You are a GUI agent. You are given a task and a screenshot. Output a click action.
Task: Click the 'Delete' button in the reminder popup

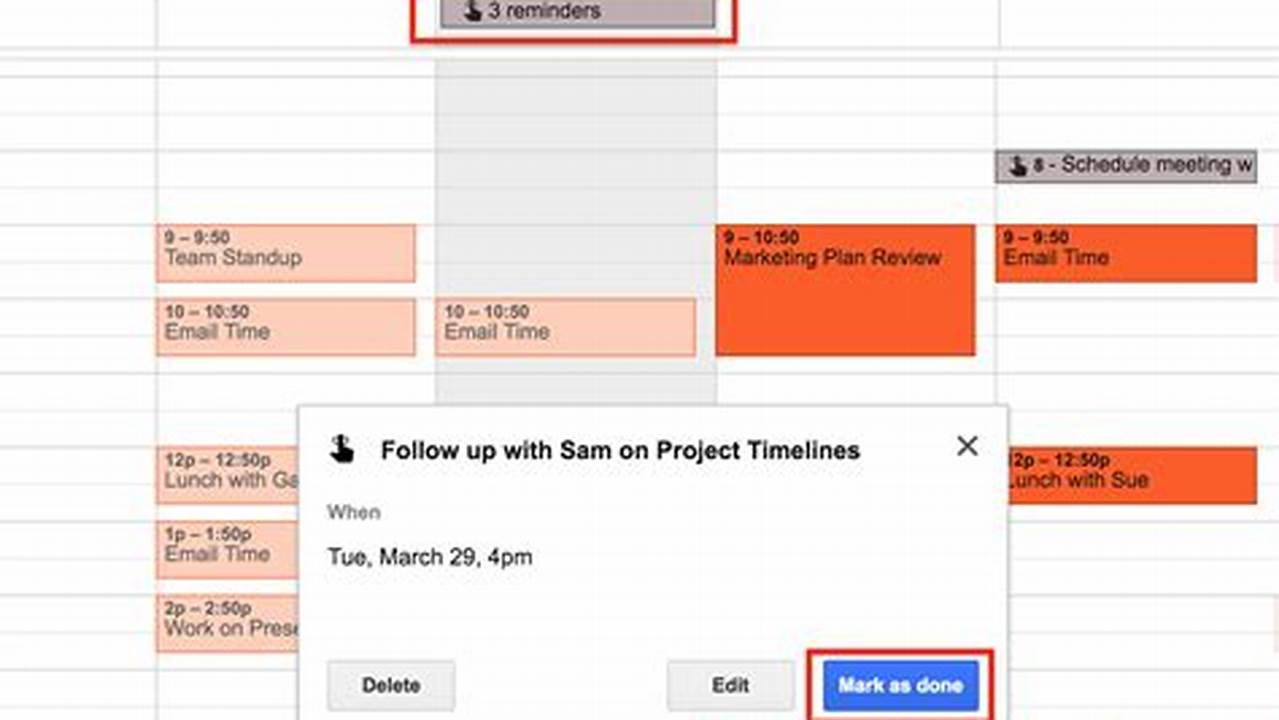tap(391, 685)
